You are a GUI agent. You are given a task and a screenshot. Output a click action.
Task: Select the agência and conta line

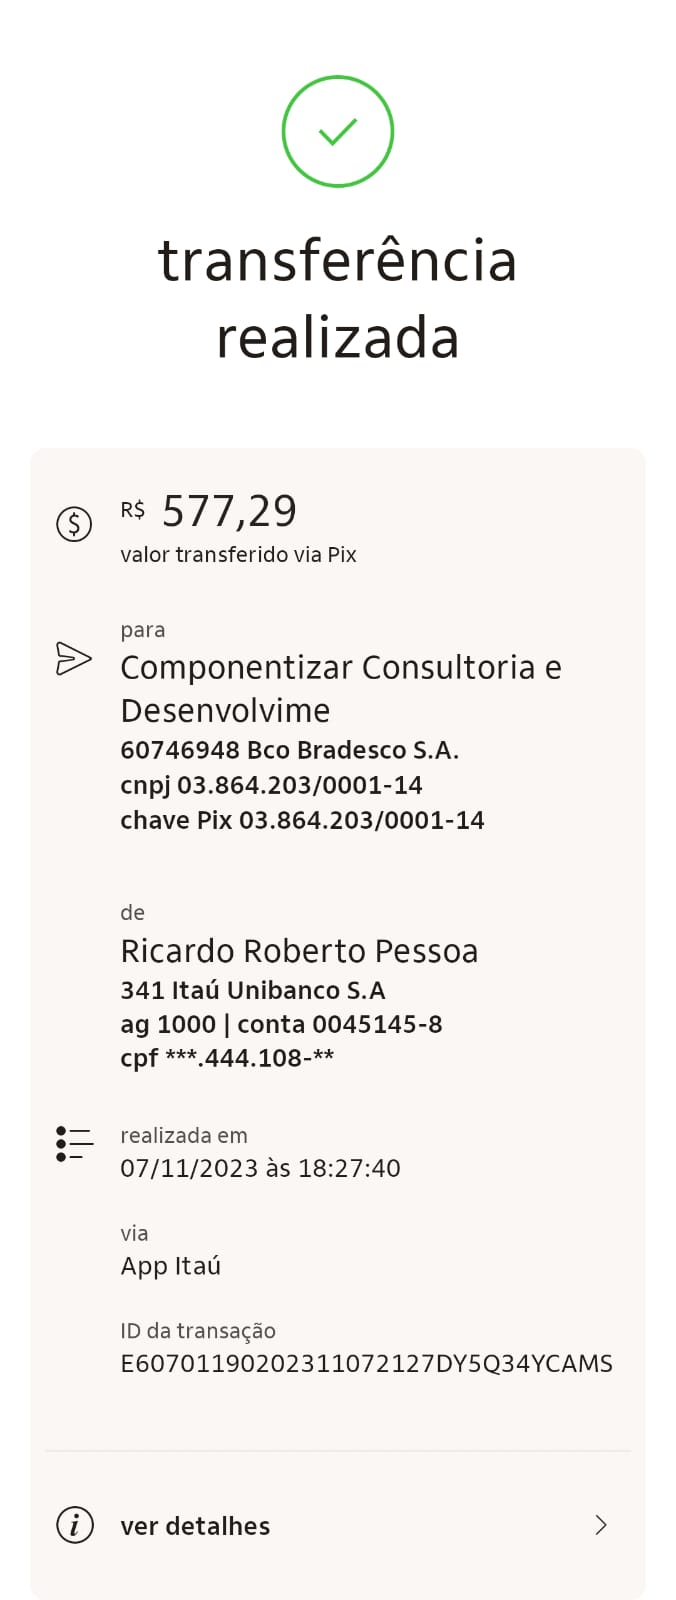[x=281, y=1024]
